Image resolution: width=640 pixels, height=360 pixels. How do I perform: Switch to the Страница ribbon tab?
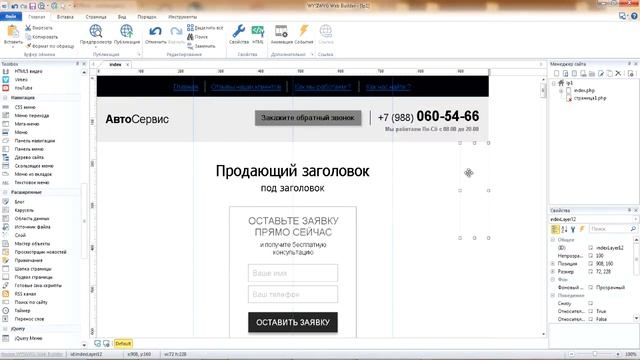point(96,17)
